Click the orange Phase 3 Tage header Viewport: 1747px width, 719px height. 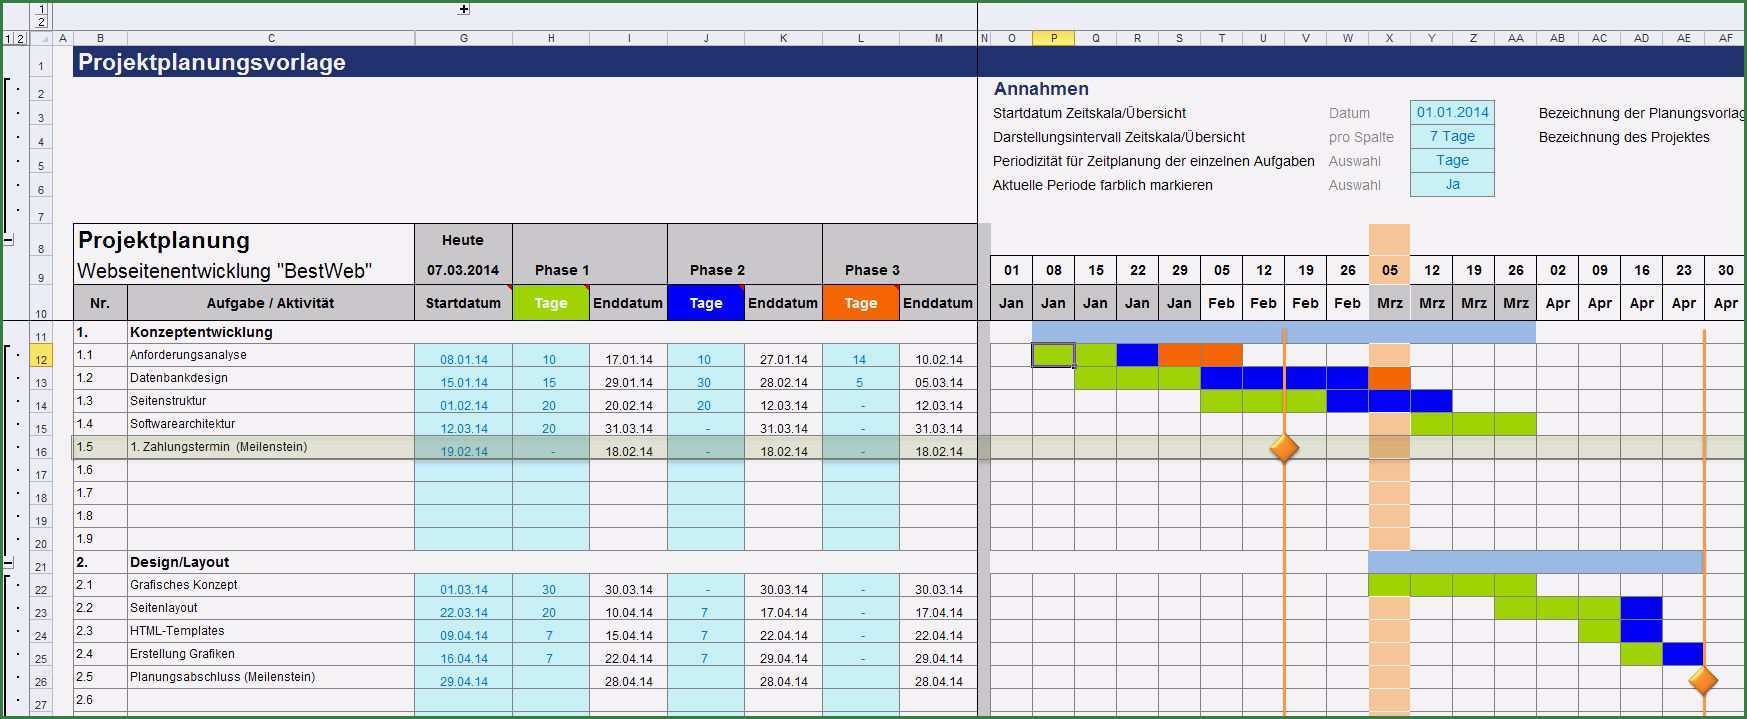click(860, 303)
